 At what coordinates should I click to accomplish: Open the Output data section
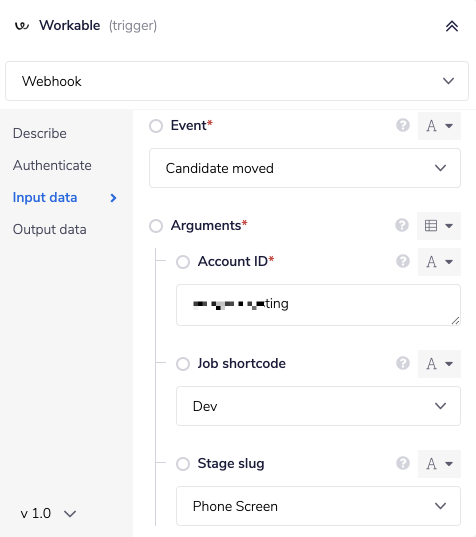50,229
